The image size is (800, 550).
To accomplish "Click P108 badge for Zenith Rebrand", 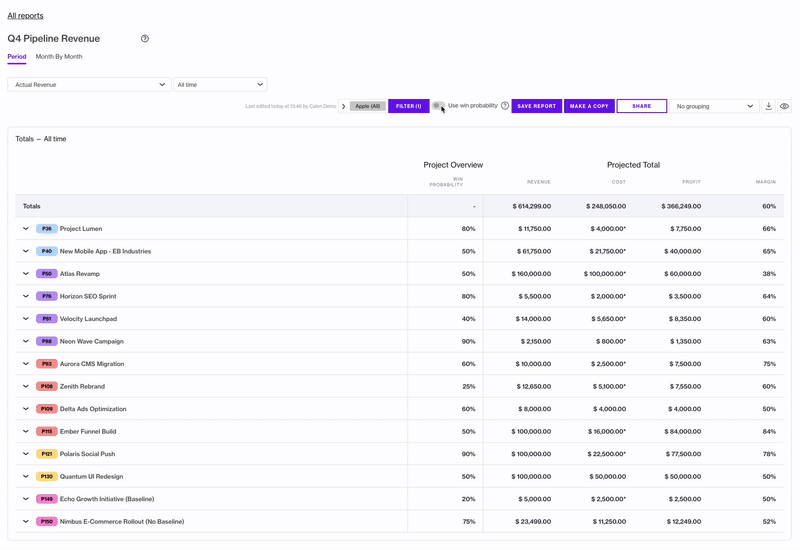I will point(46,386).
